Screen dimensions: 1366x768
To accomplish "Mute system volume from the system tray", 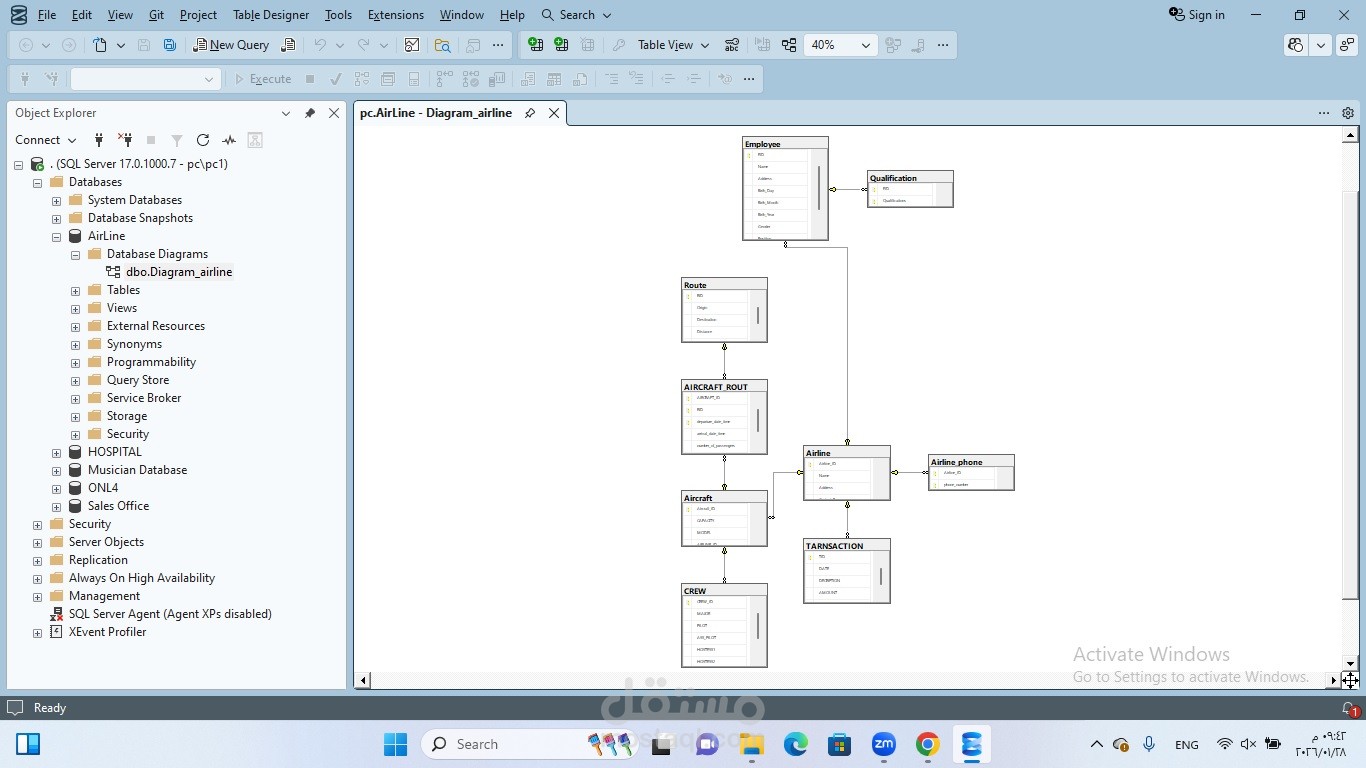I will click(x=1249, y=744).
